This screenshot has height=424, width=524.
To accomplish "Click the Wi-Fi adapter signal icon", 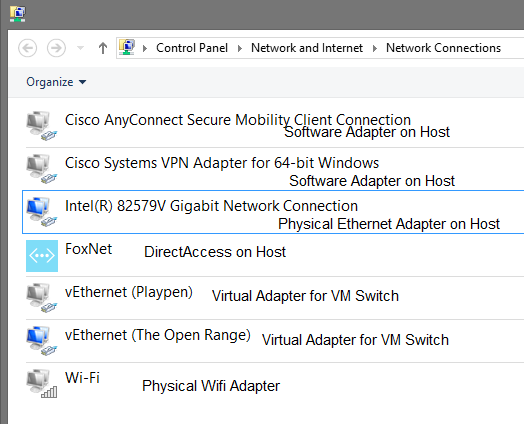I will coord(42,384).
